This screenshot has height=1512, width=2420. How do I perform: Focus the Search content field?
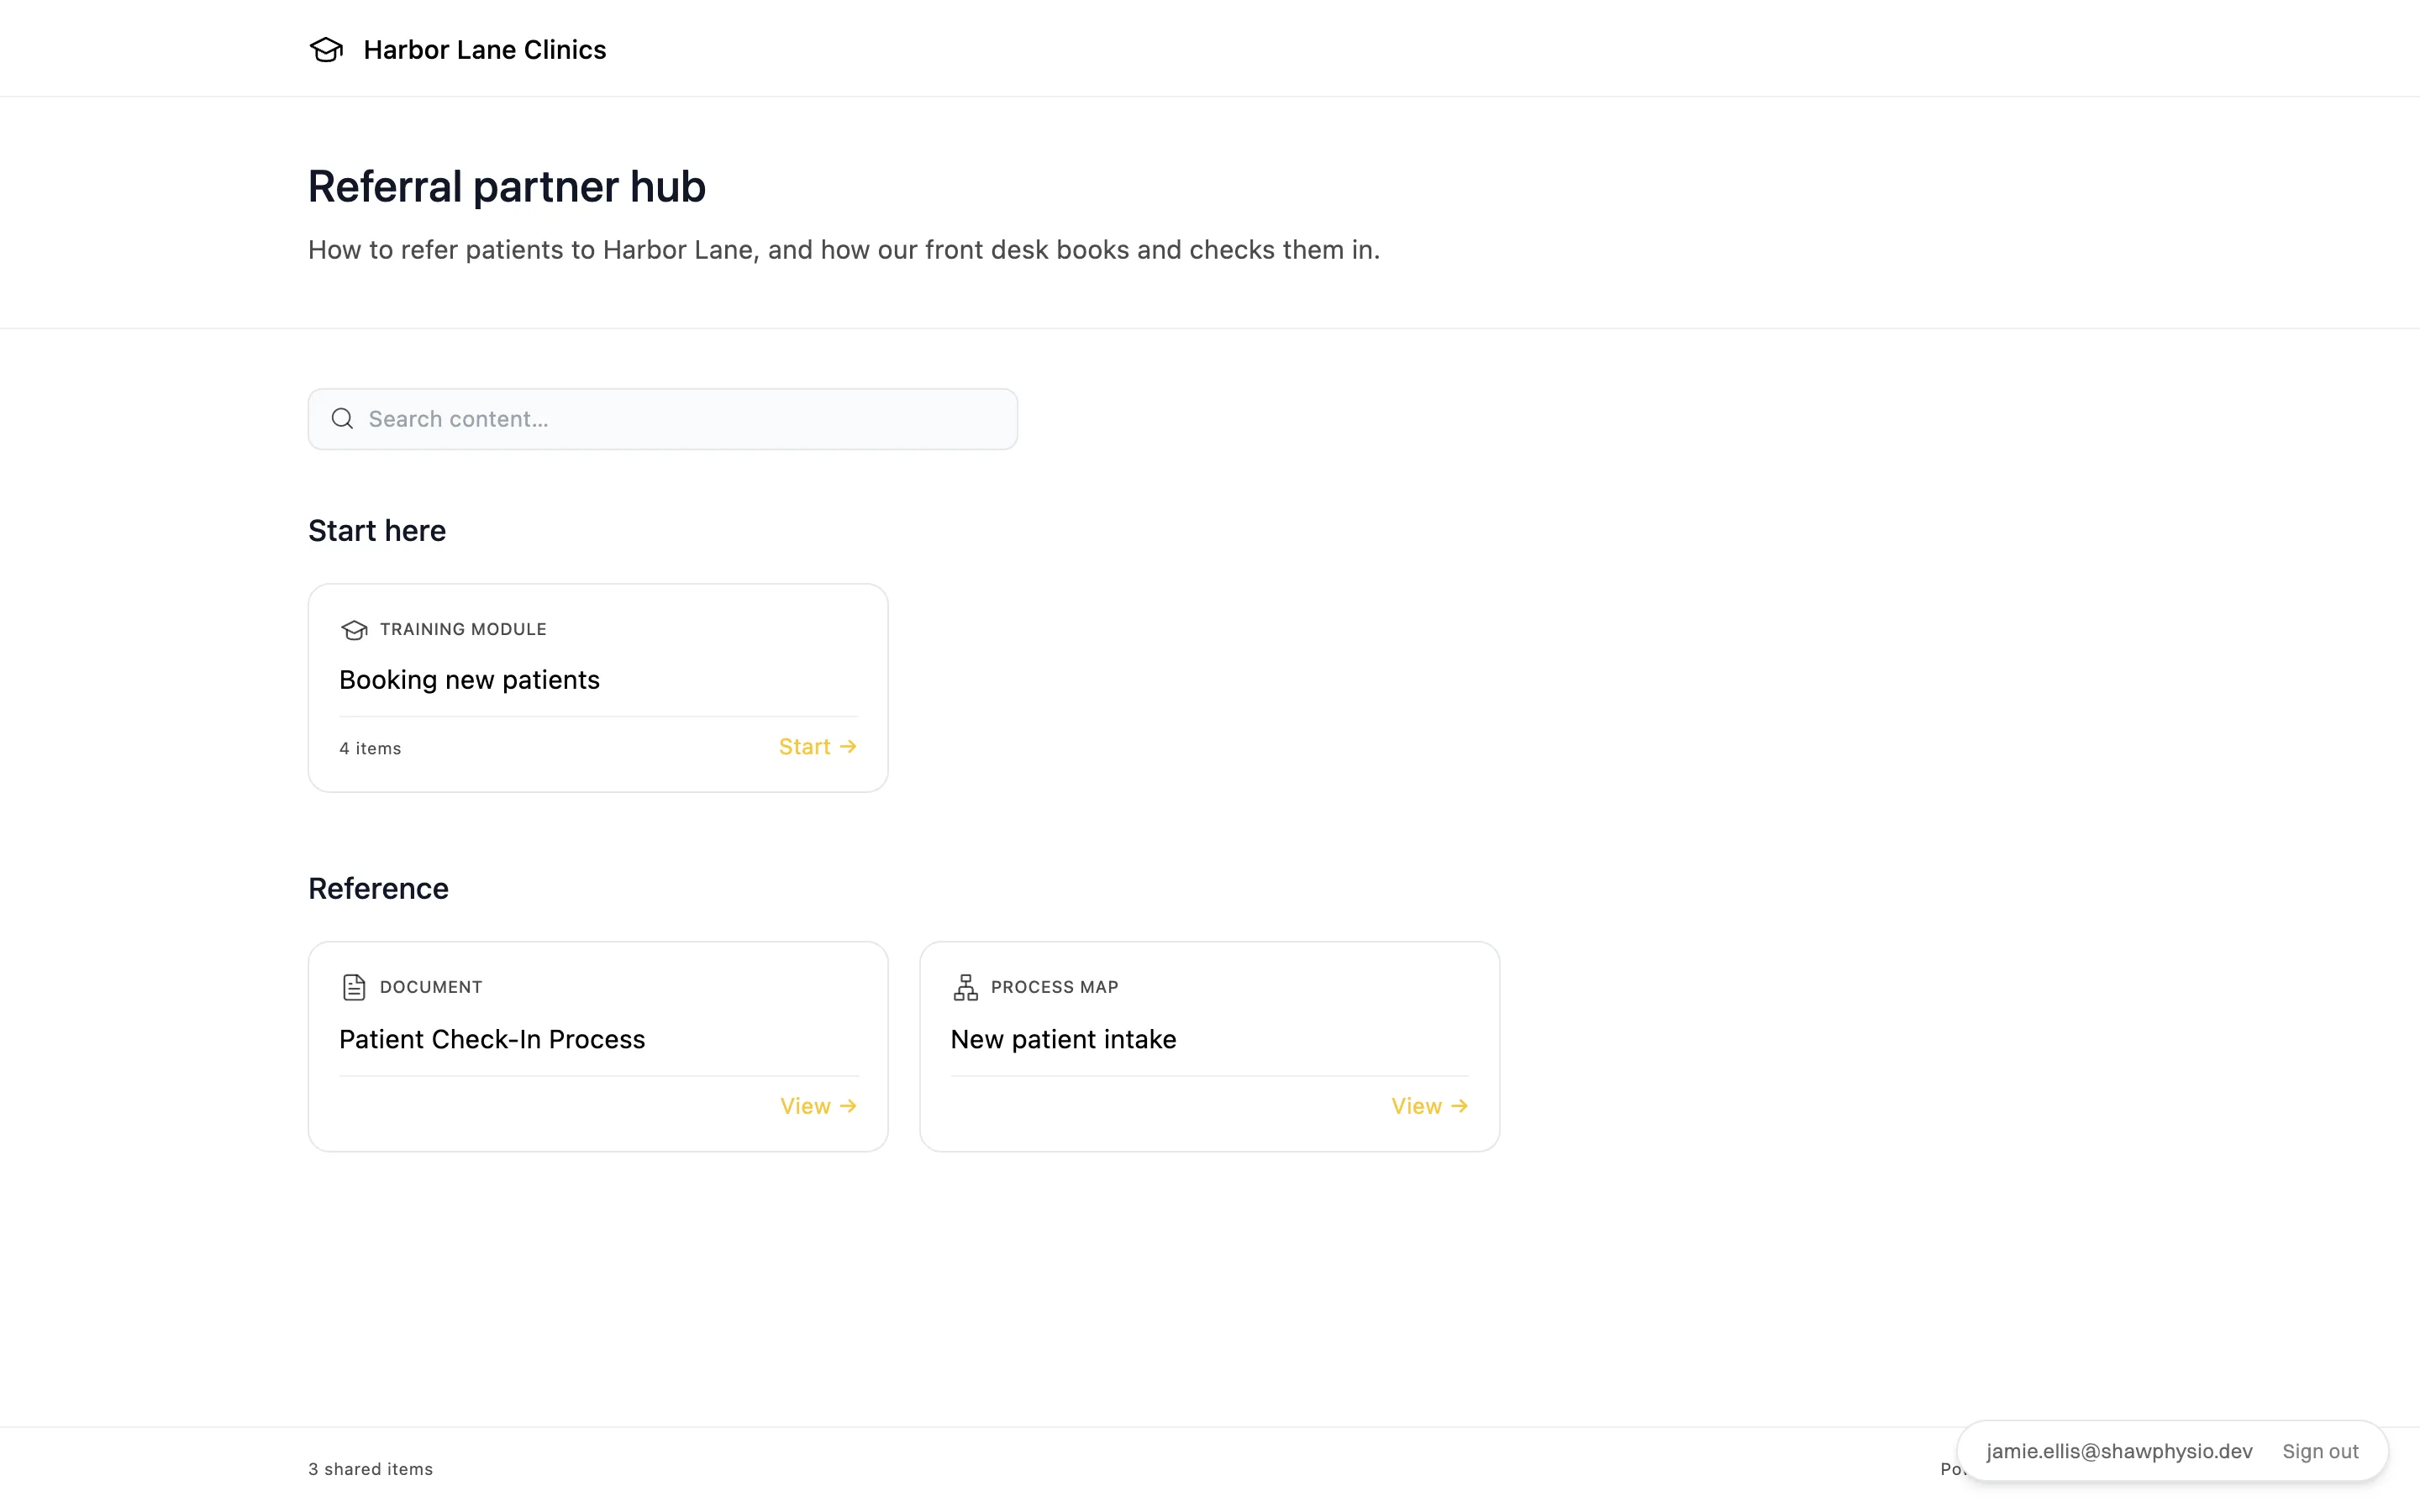point(662,419)
